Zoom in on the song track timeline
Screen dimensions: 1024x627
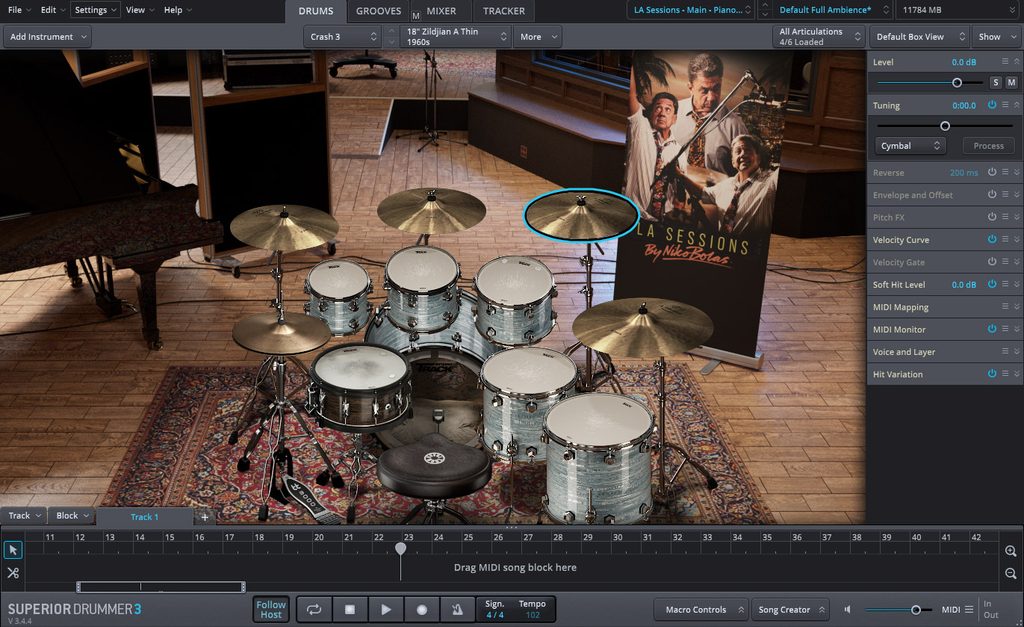tap(1010, 551)
